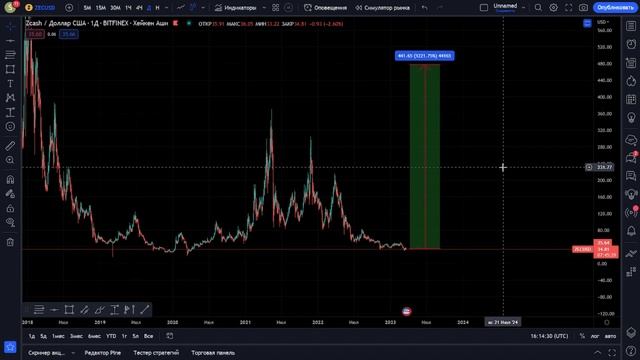Open the calendar icon in right sidebar
This screenshot has width=640, height=360.
(631, 99)
